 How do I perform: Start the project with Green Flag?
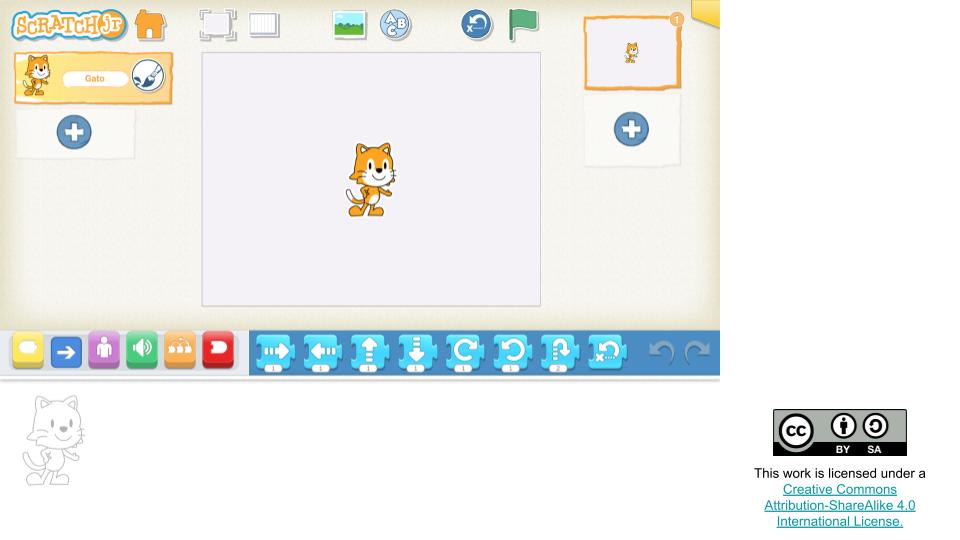click(523, 25)
